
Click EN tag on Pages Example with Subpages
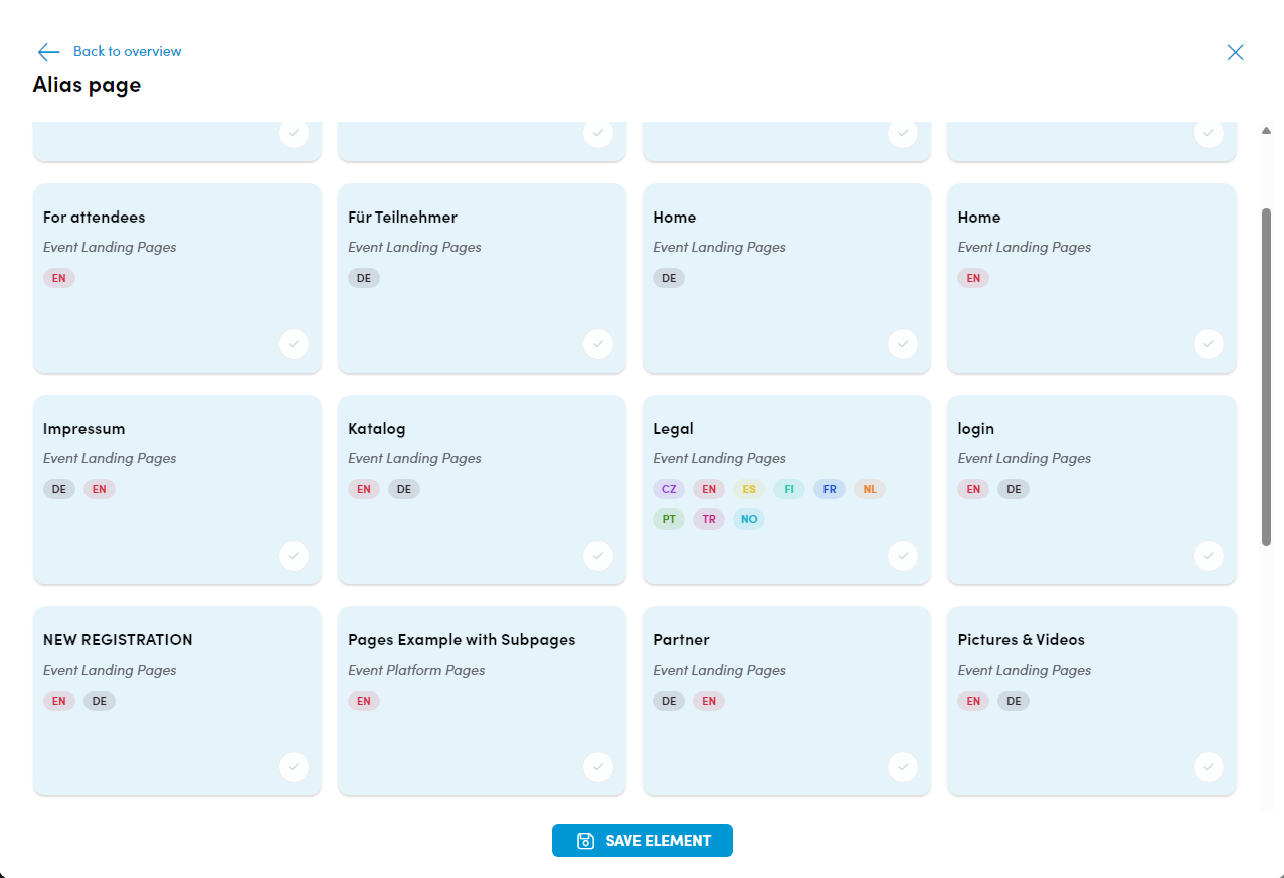364,701
